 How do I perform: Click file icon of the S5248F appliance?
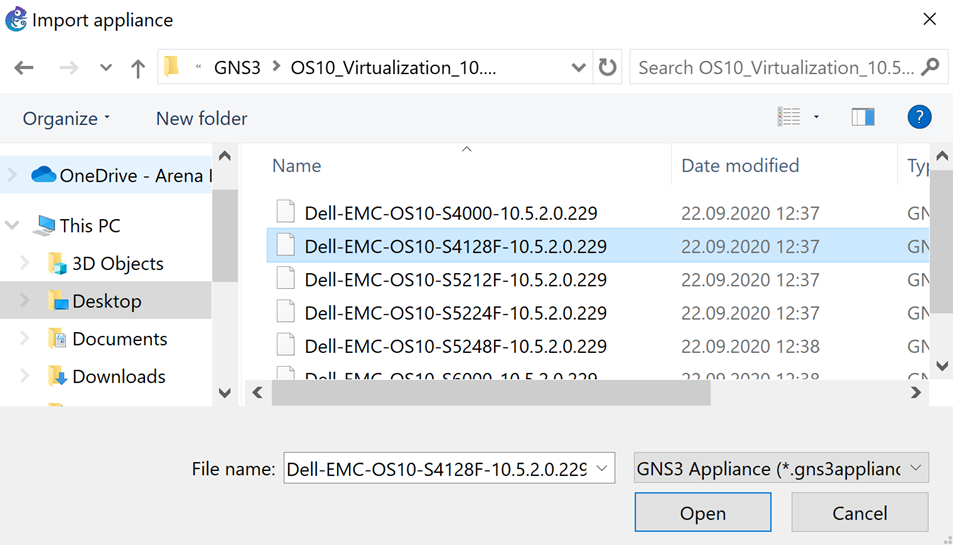pos(286,344)
